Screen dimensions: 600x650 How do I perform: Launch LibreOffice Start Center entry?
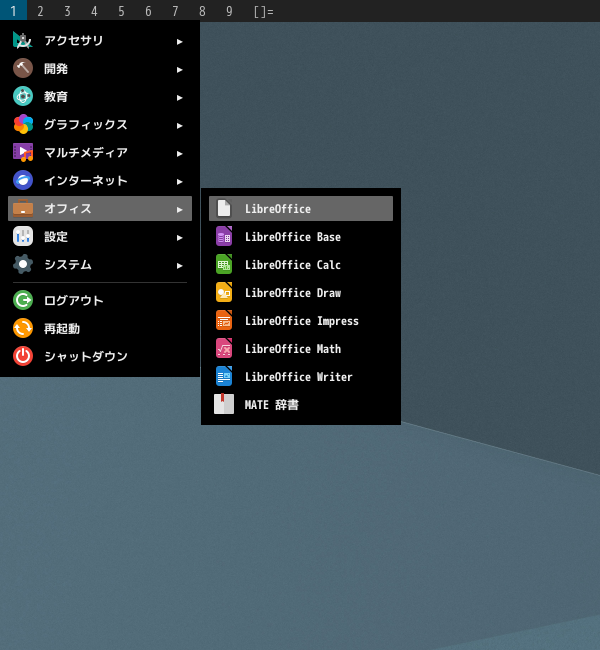(301, 209)
